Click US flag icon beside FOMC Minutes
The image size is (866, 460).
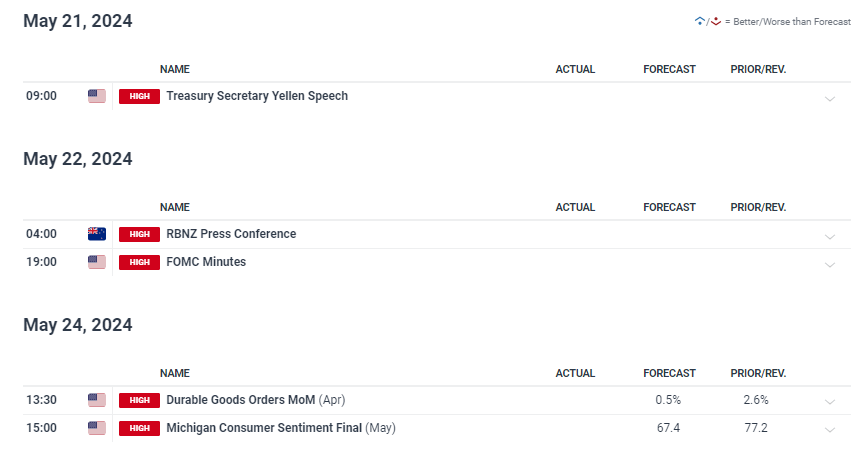(97, 262)
